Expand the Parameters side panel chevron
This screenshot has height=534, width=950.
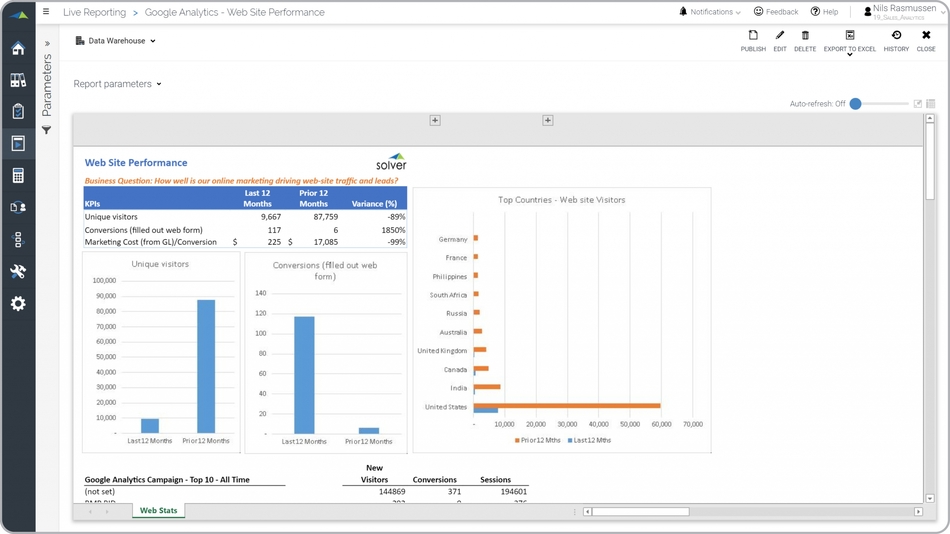46,44
